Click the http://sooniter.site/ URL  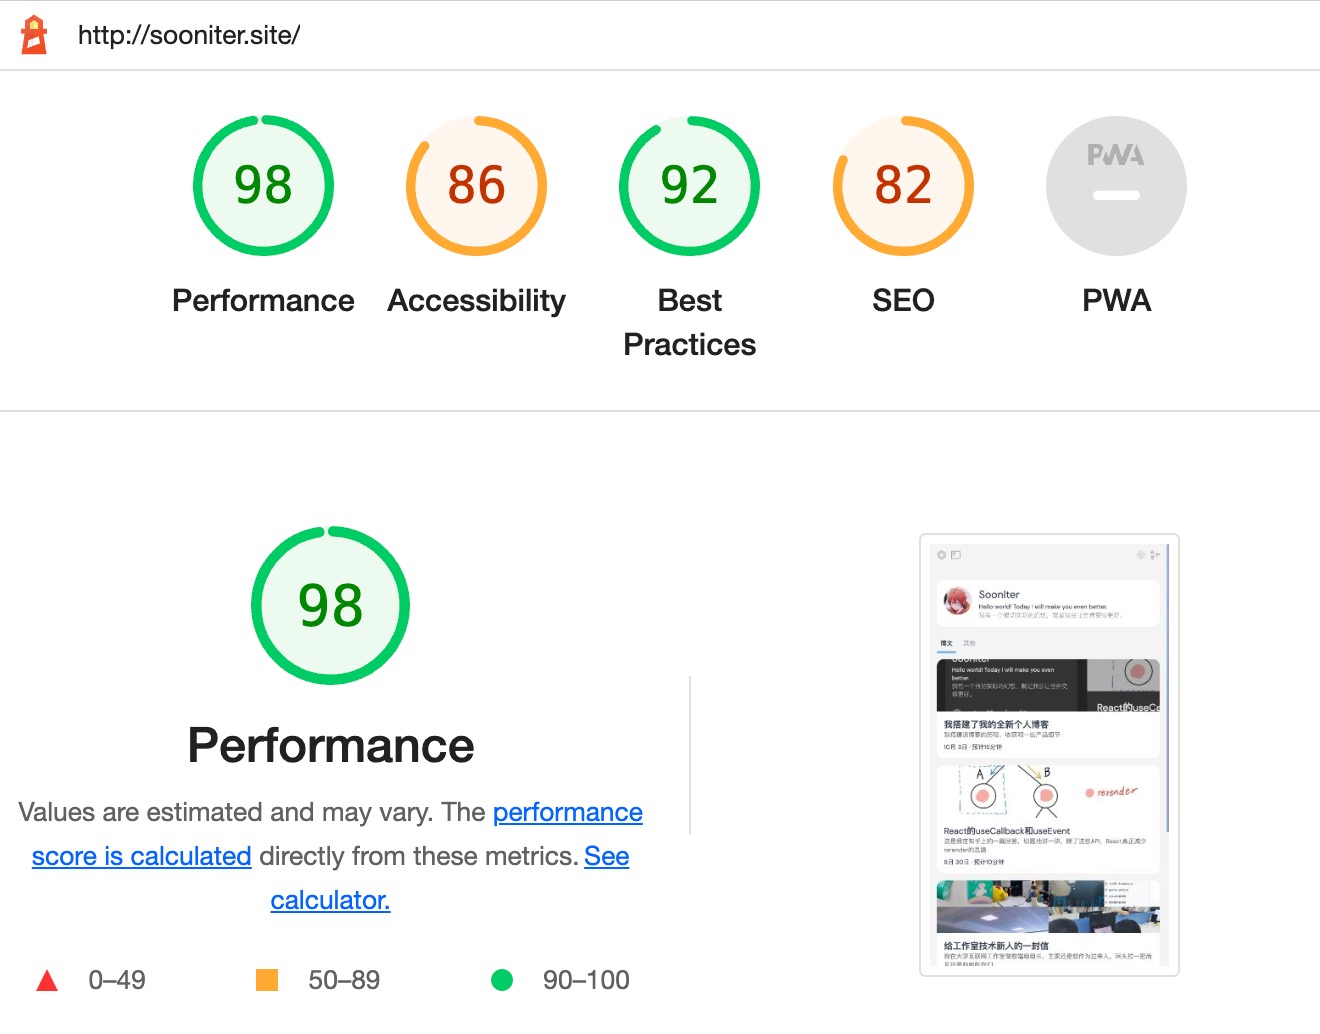[x=189, y=35]
